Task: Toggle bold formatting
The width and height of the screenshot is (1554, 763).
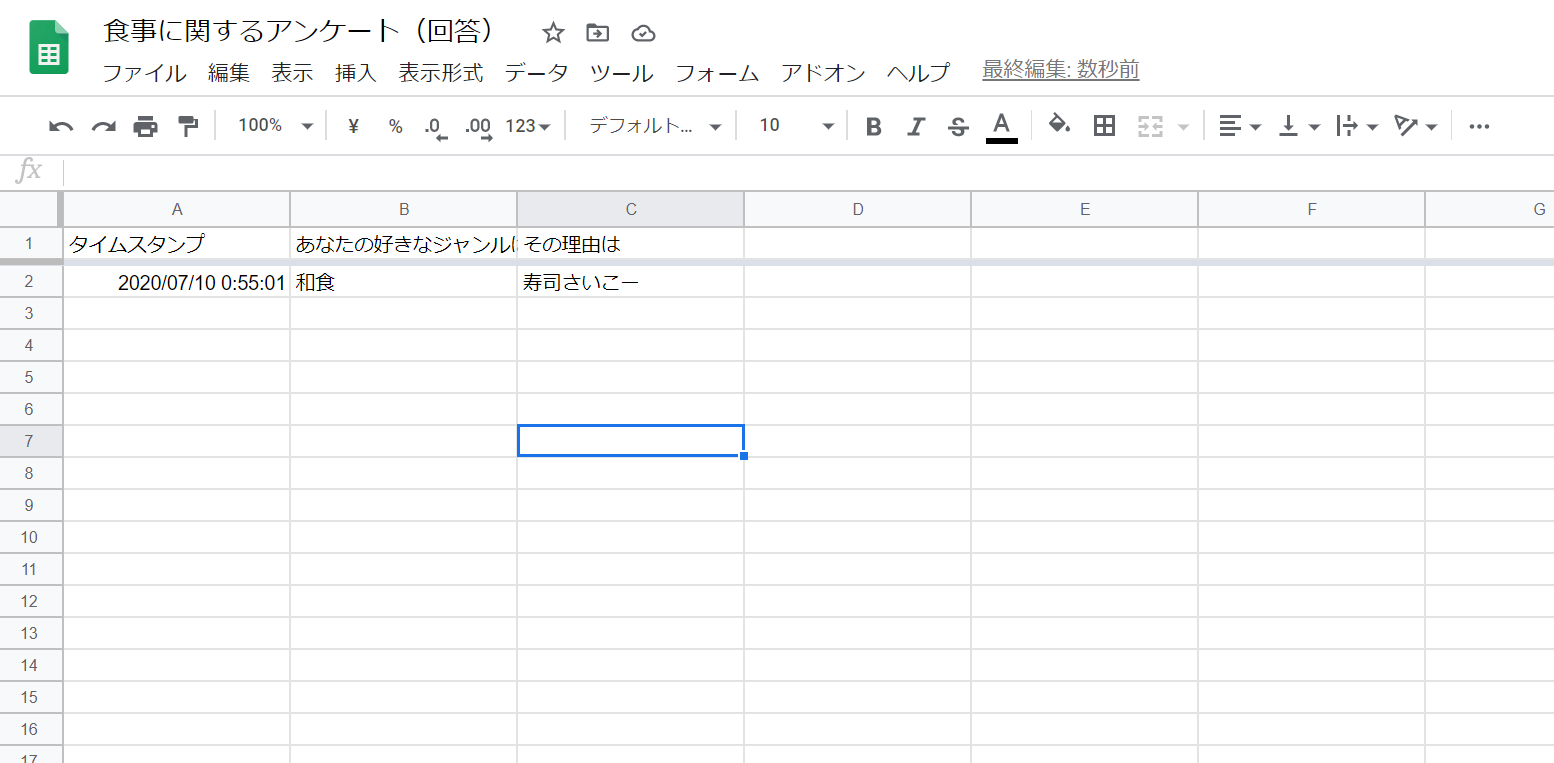Action: coord(873,126)
